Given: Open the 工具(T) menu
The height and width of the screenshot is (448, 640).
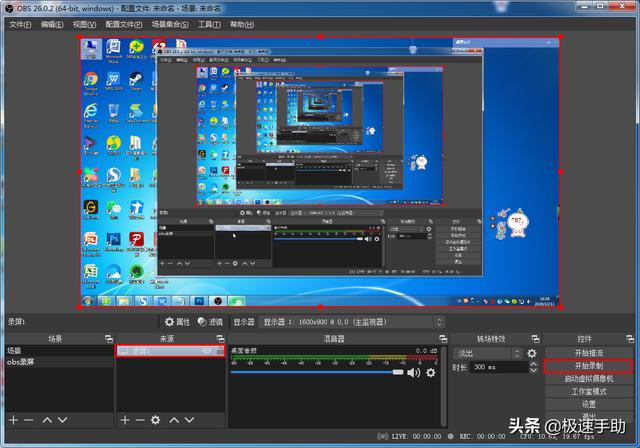Looking at the screenshot, I should pyautogui.click(x=209, y=24).
